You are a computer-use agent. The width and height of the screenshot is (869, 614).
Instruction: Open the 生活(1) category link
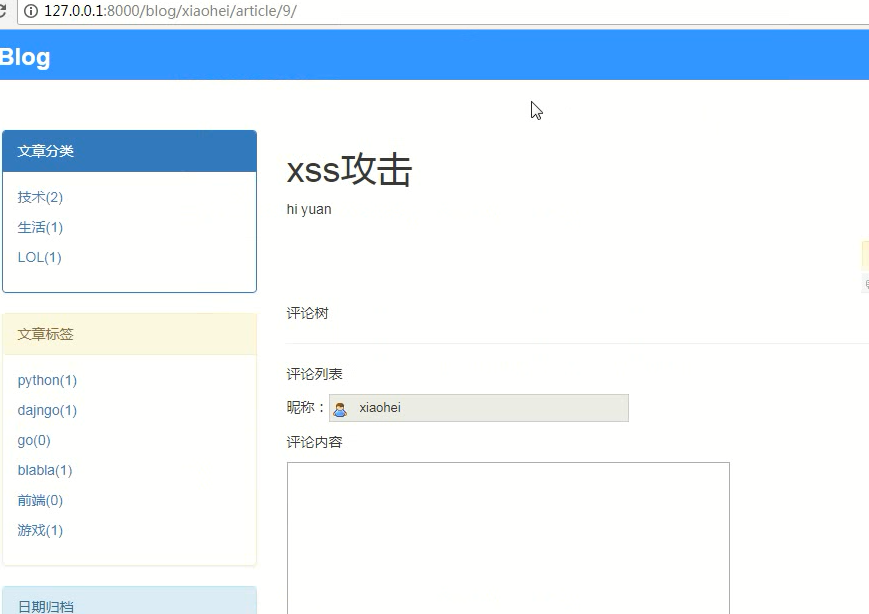[40, 227]
